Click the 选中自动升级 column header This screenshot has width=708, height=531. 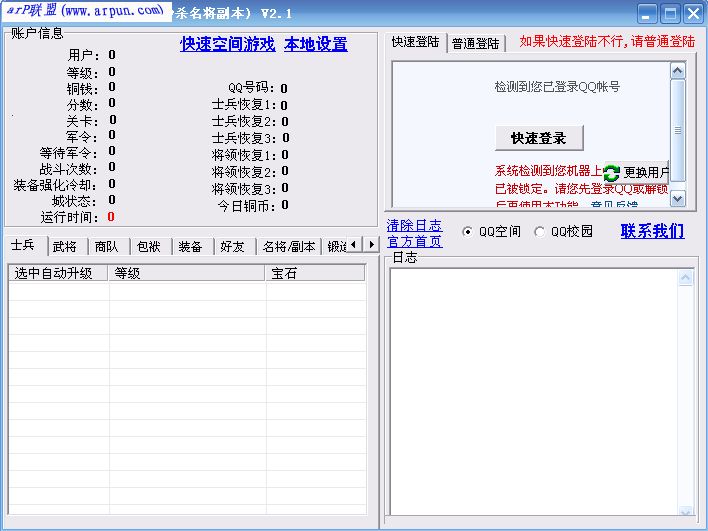click(x=58, y=273)
